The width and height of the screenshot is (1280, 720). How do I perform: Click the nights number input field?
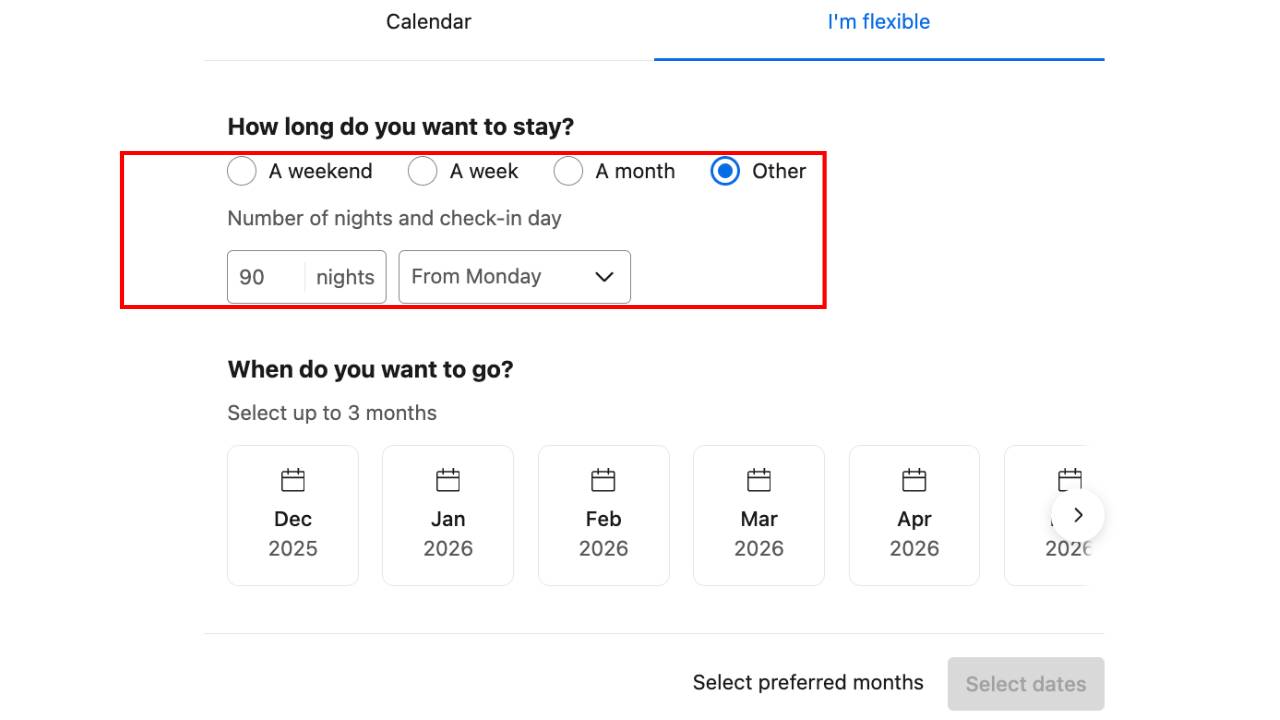pyautogui.click(x=263, y=277)
